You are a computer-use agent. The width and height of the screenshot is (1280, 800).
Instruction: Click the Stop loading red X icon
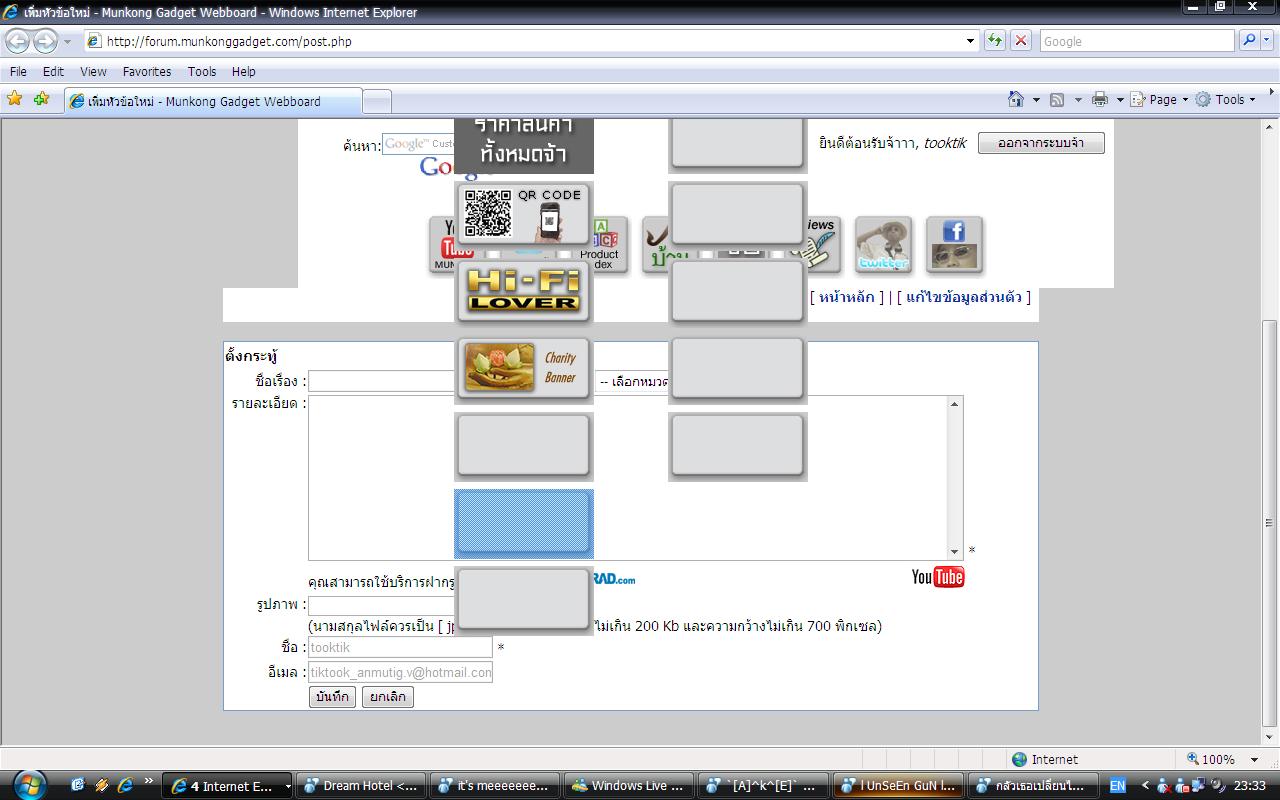(1020, 41)
